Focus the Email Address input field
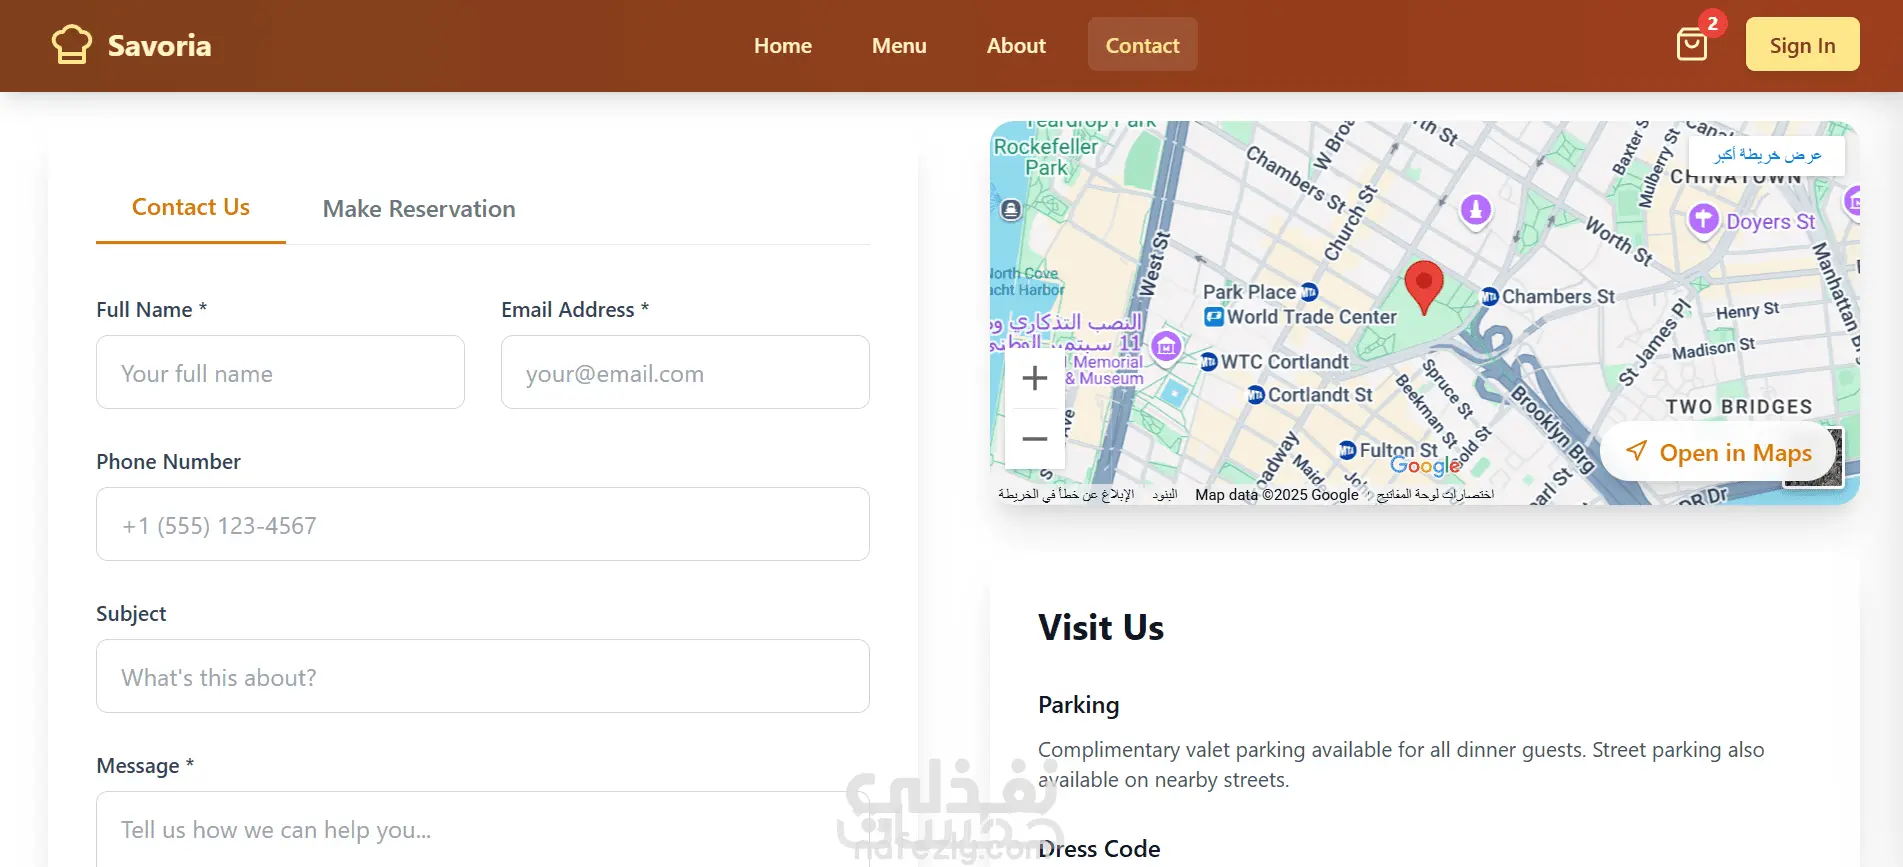The image size is (1903, 867). (685, 372)
